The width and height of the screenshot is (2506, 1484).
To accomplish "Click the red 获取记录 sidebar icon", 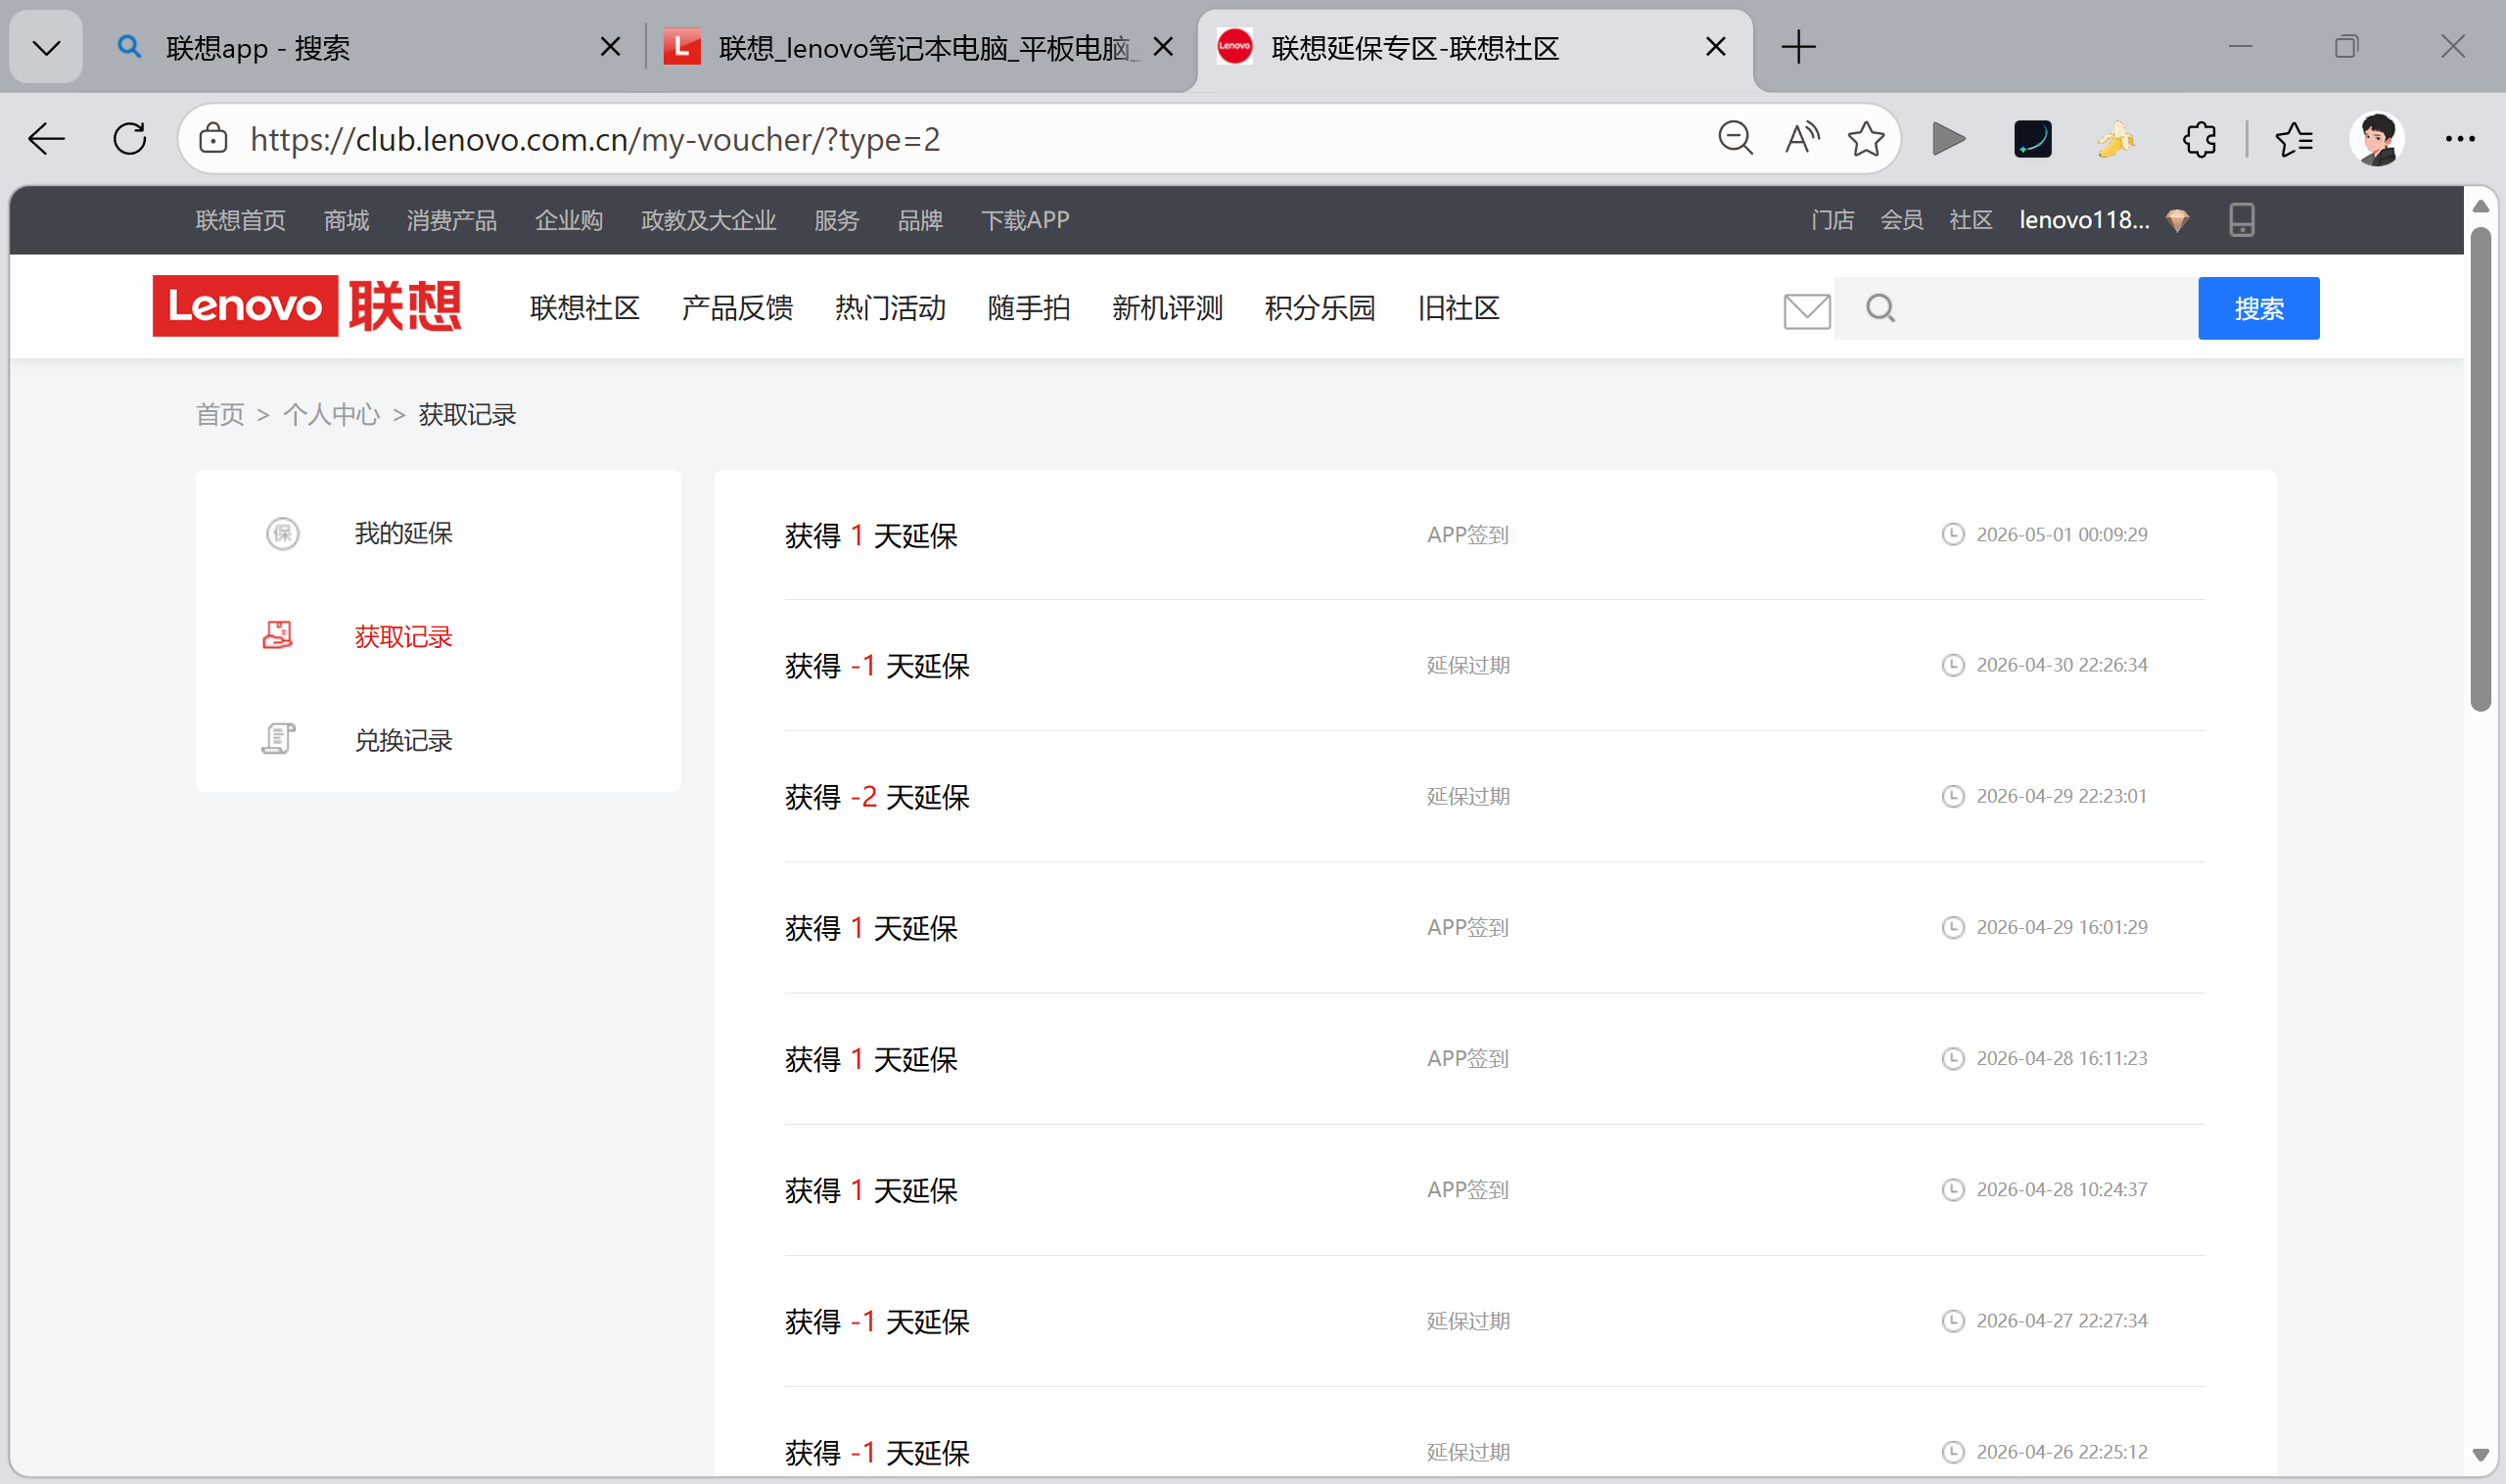I will pos(278,635).
